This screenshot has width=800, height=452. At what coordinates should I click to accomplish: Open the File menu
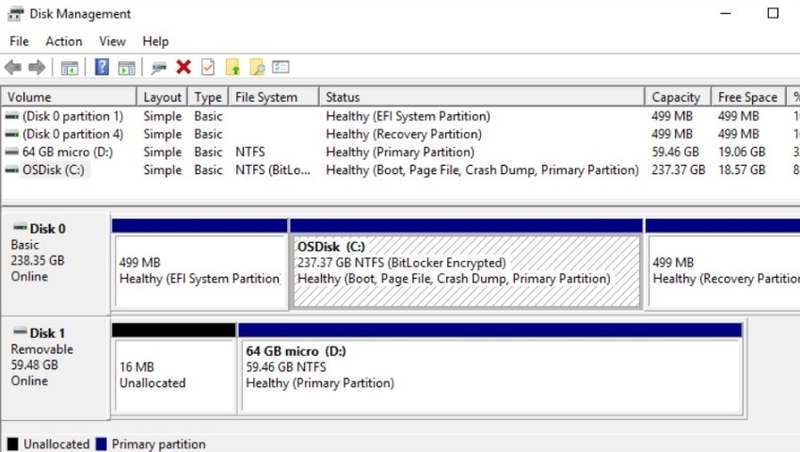19,41
